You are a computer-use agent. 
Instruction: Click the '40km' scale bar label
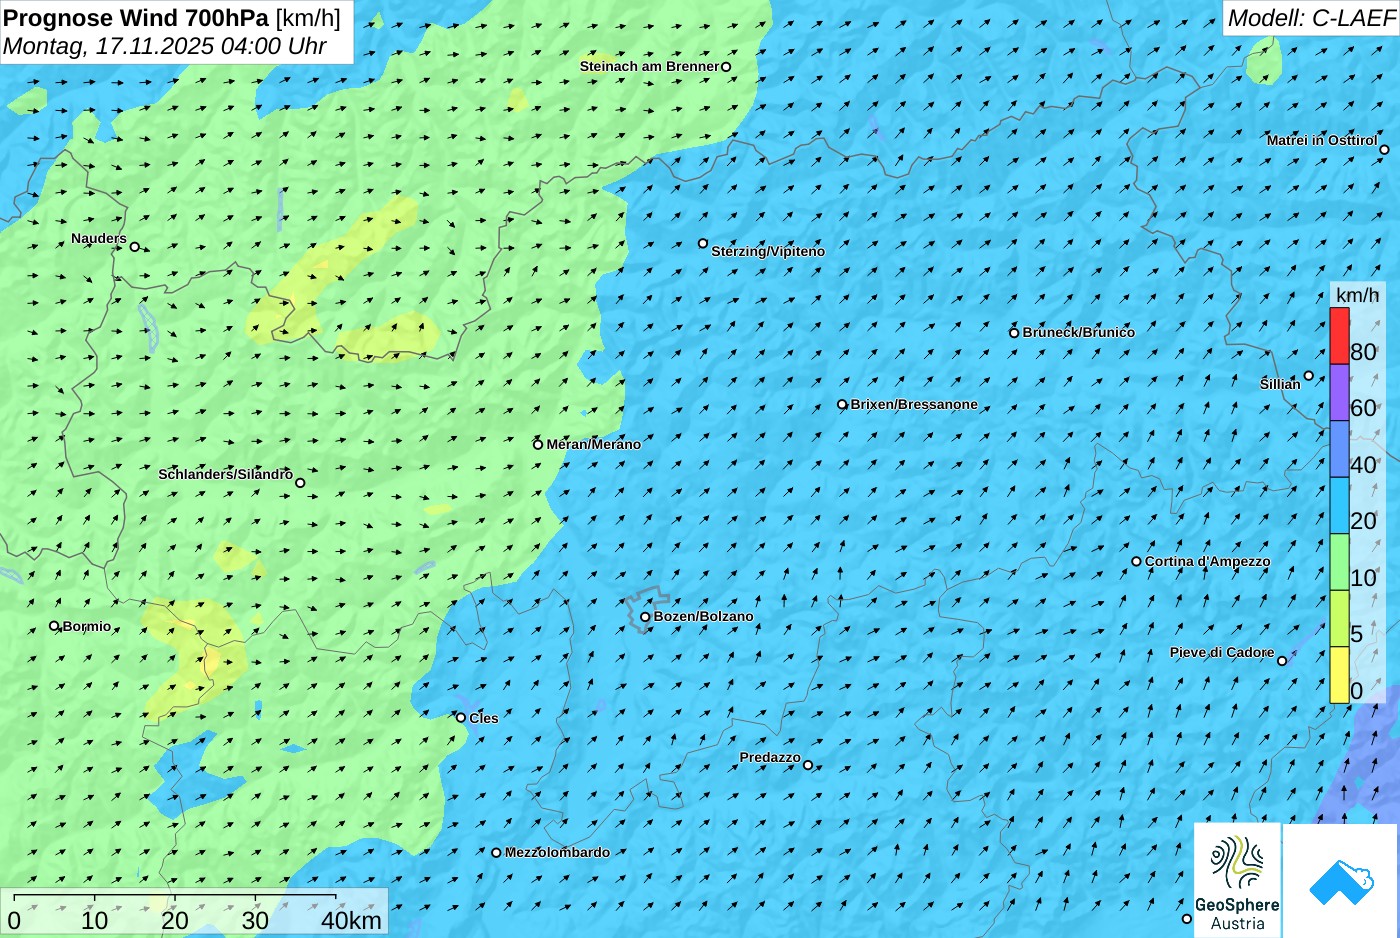pyautogui.click(x=351, y=921)
